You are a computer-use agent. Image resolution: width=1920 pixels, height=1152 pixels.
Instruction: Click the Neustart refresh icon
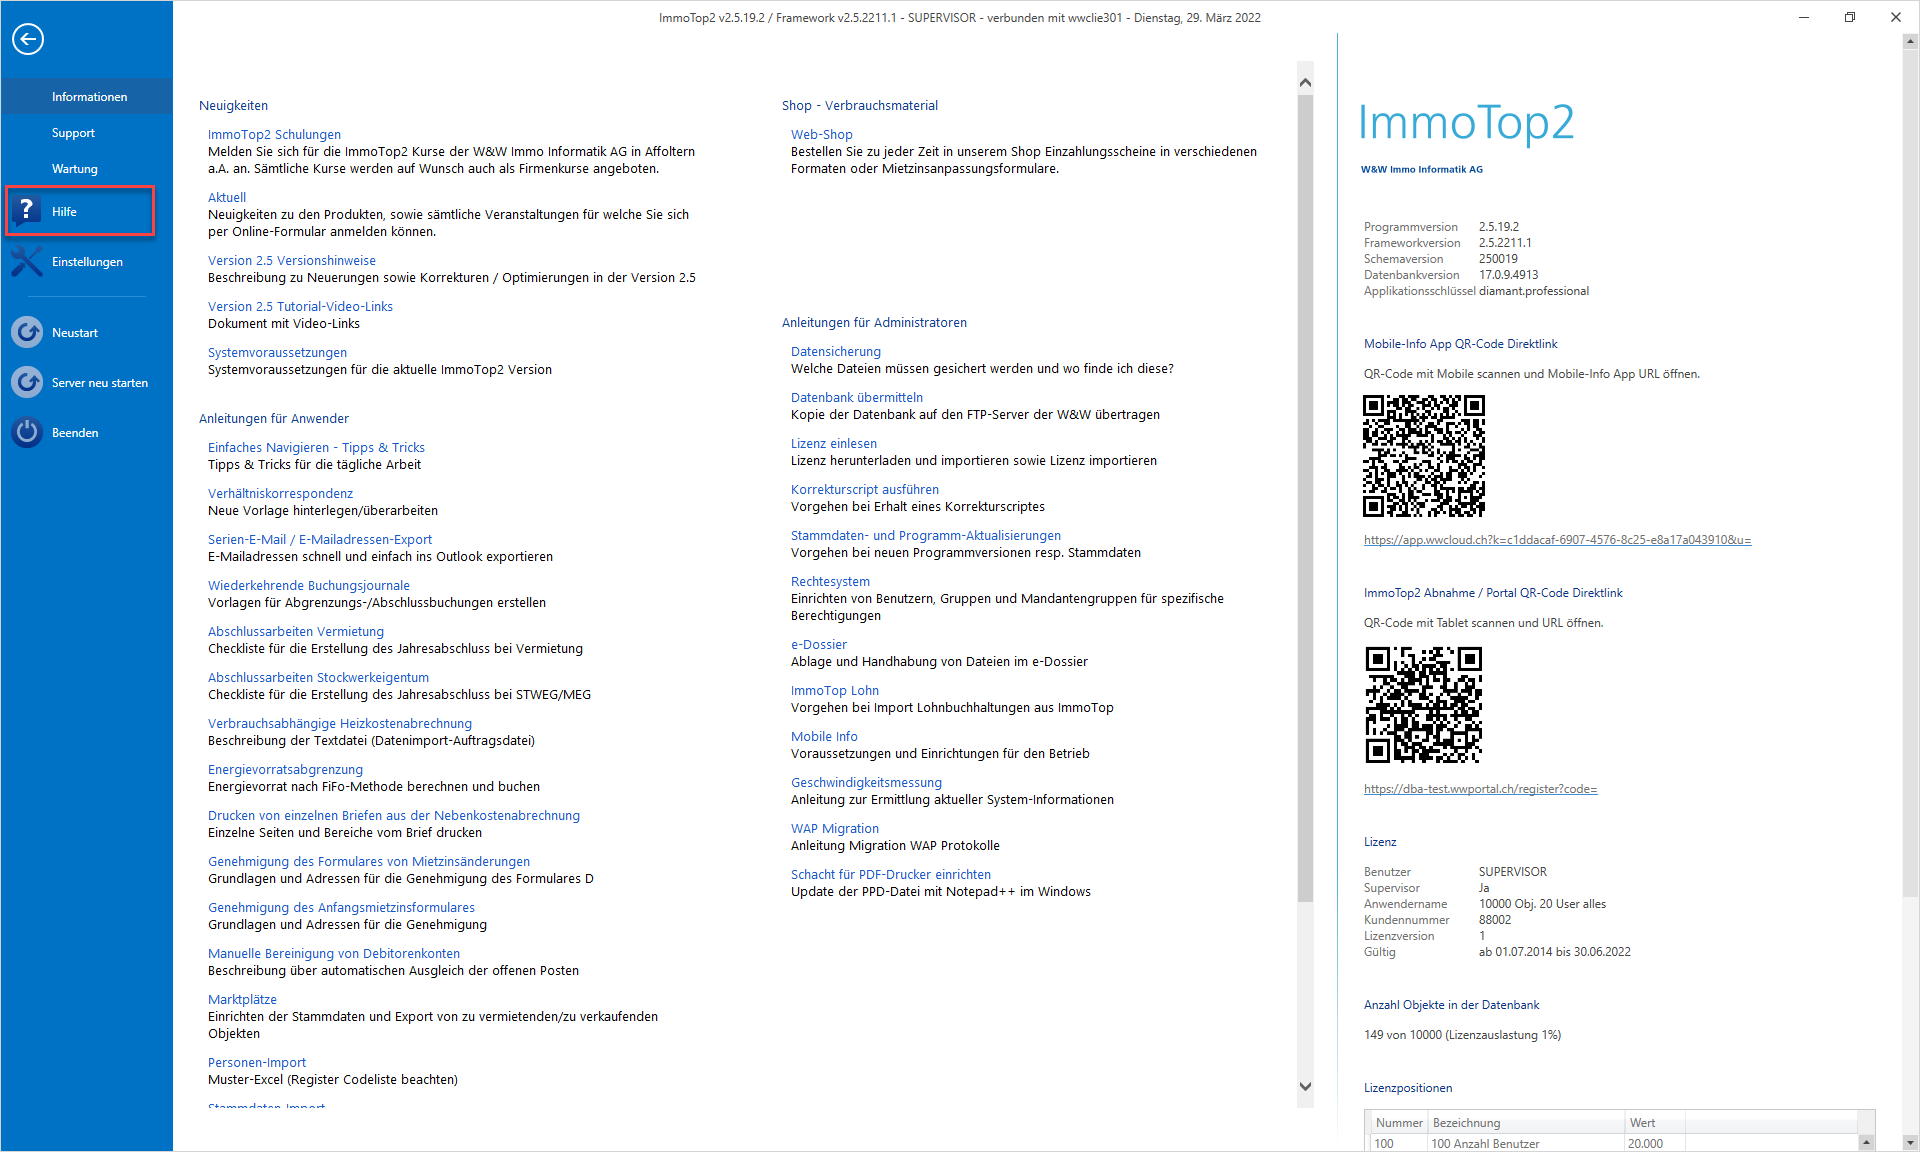(x=27, y=332)
